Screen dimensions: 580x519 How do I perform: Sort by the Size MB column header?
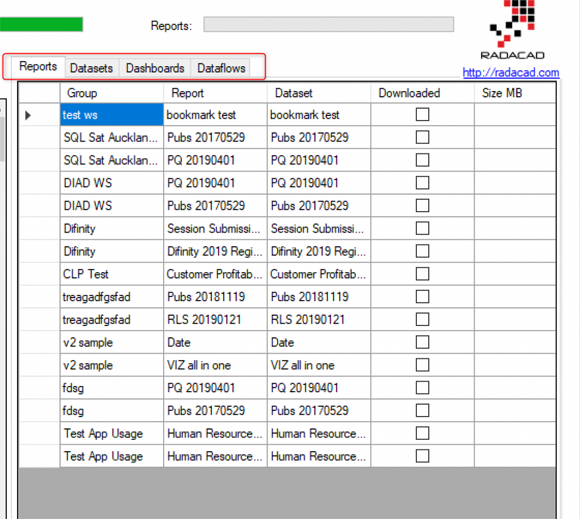pyautogui.click(x=515, y=93)
